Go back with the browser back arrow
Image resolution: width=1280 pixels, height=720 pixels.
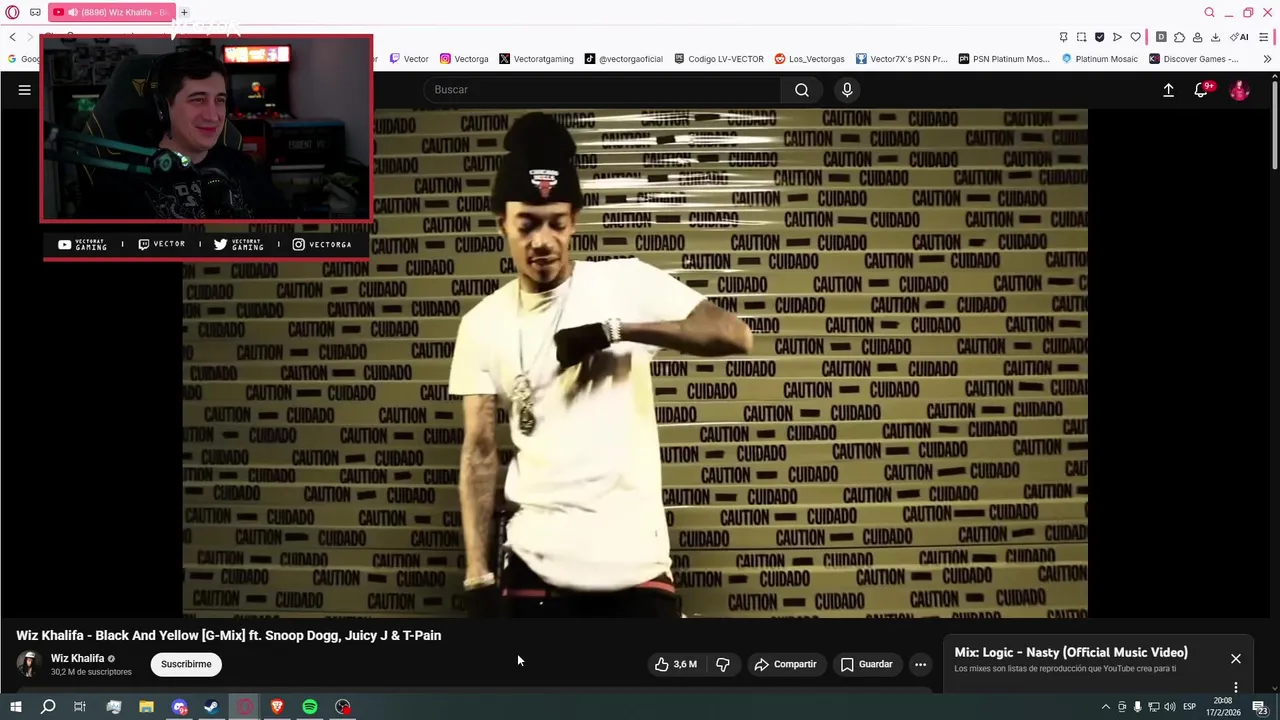(x=12, y=37)
